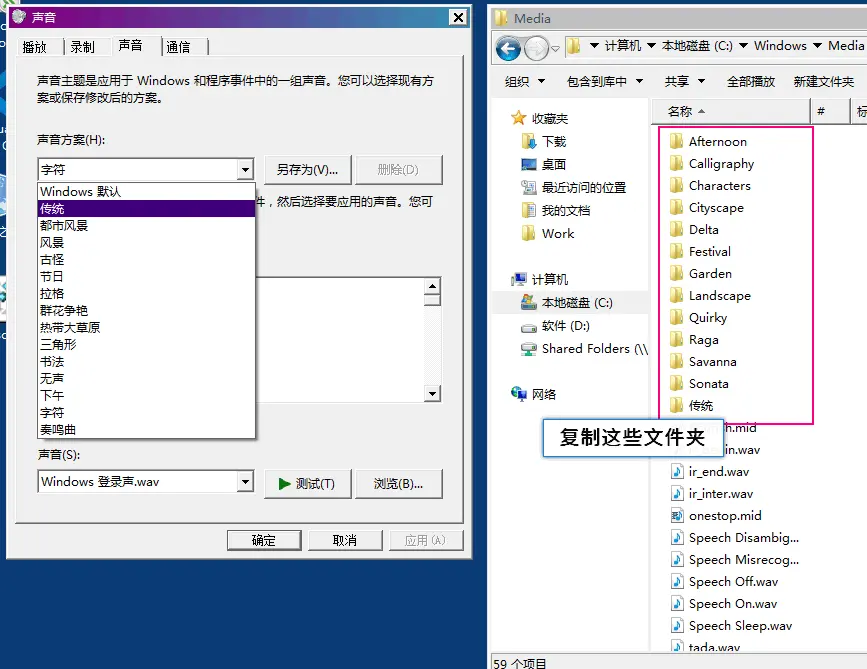This screenshot has width=867, height=669.
Task: Select the Garden folder icon
Action: 676,274
